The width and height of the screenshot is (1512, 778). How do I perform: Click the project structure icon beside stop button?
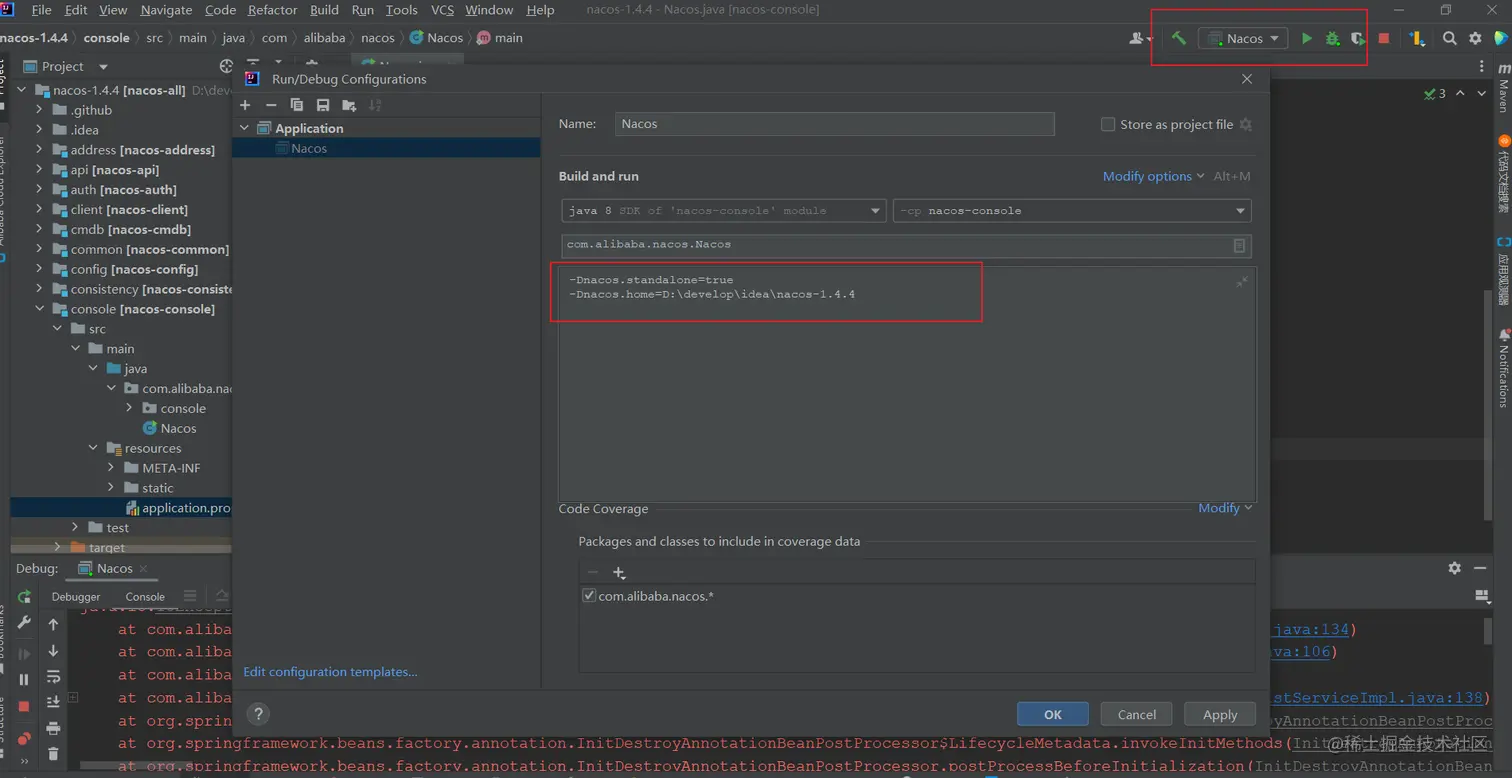coord(1417,38)
